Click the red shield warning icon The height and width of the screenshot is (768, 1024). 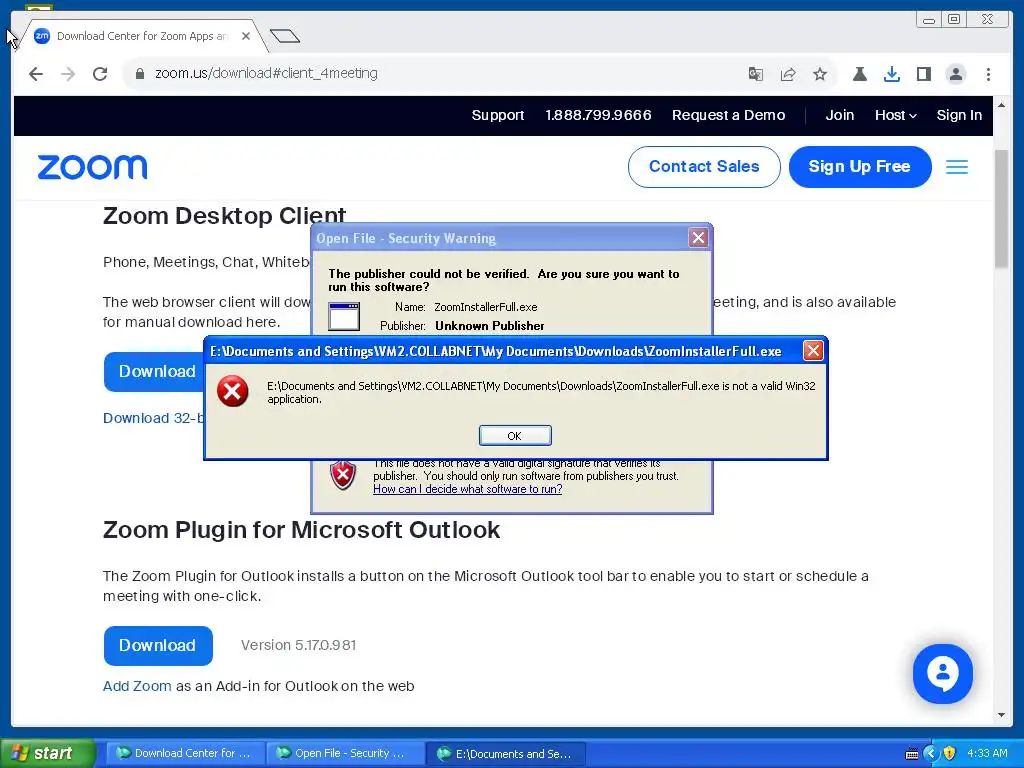(342, 475)
